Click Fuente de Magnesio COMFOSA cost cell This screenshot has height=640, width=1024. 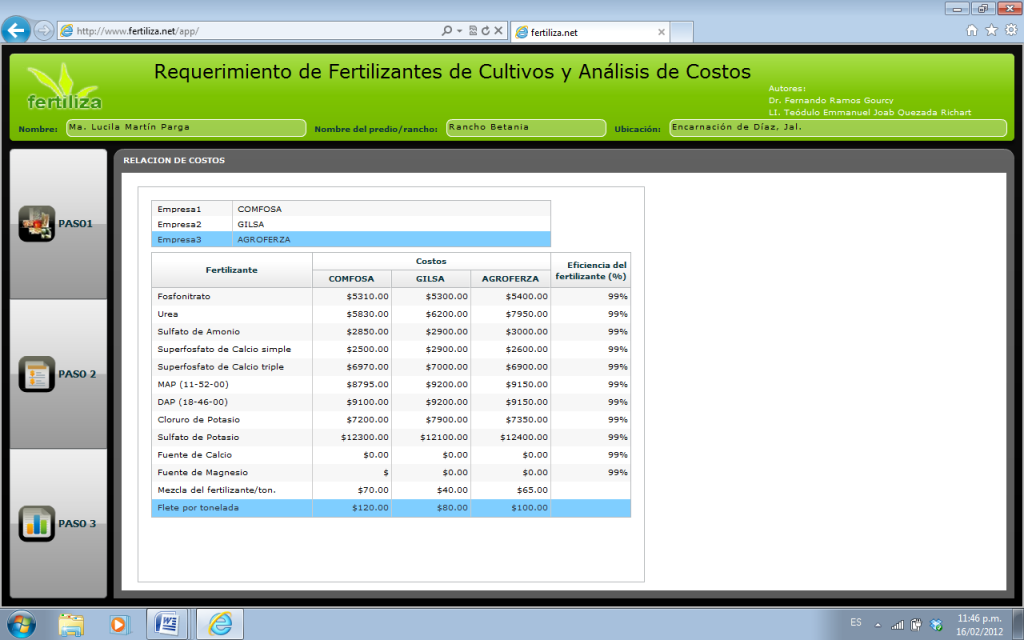click(x=352, y=473)
